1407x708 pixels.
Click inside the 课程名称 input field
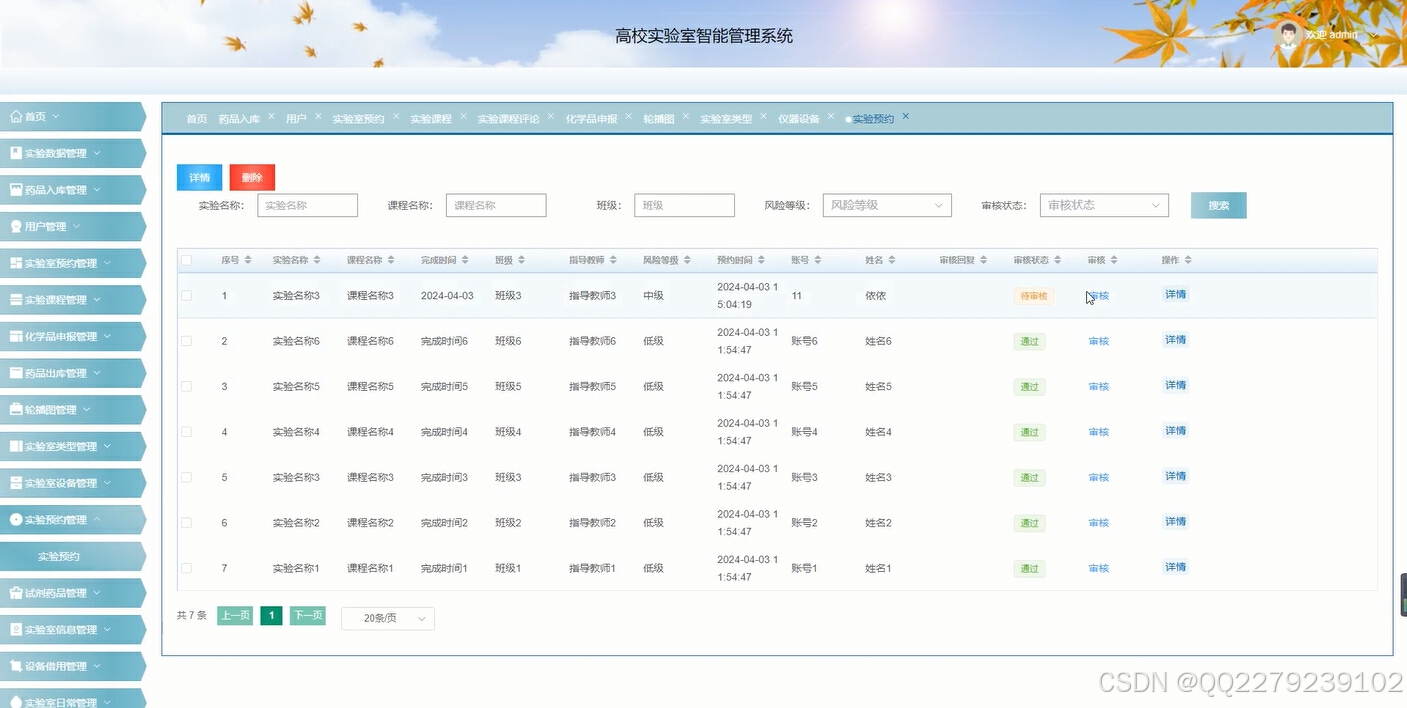coord(495,205)
